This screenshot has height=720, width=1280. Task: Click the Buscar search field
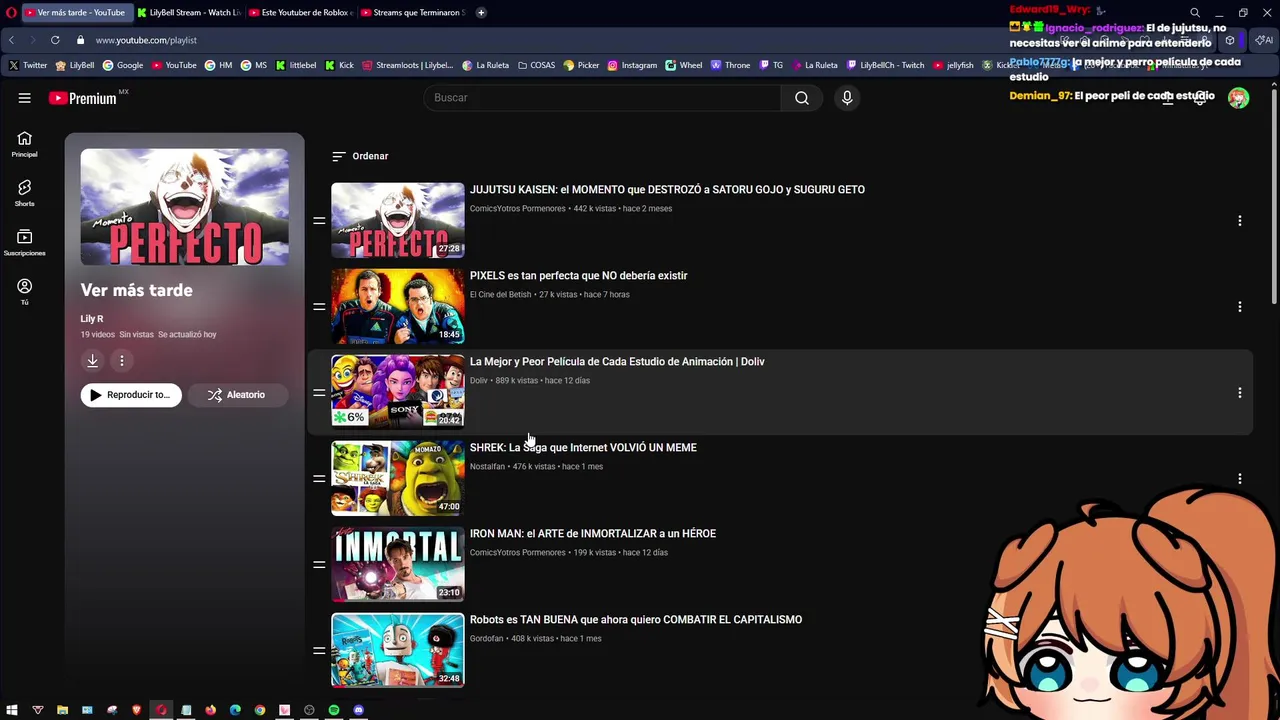tap(603, 98)
